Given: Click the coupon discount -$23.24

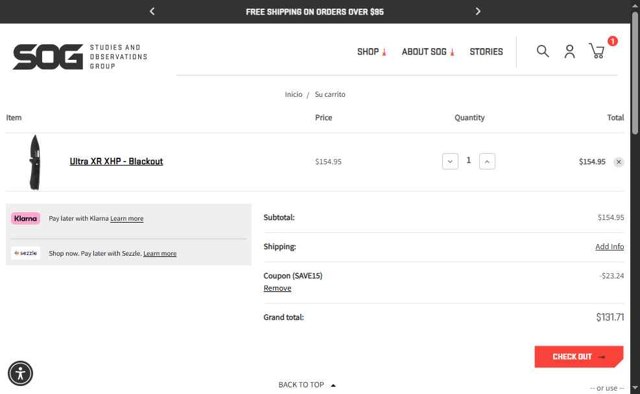Looking at the screenshot, I should click(x=611, y=276).
